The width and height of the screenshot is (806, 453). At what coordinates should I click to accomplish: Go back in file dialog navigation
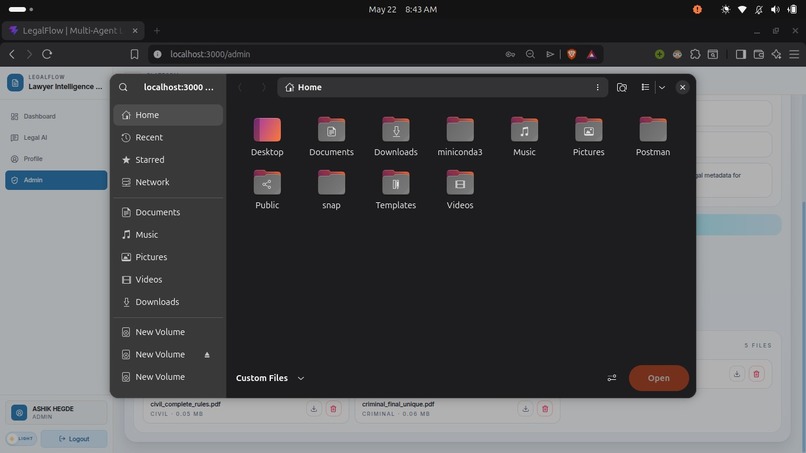pyautogui.click(x=240, y=87)
